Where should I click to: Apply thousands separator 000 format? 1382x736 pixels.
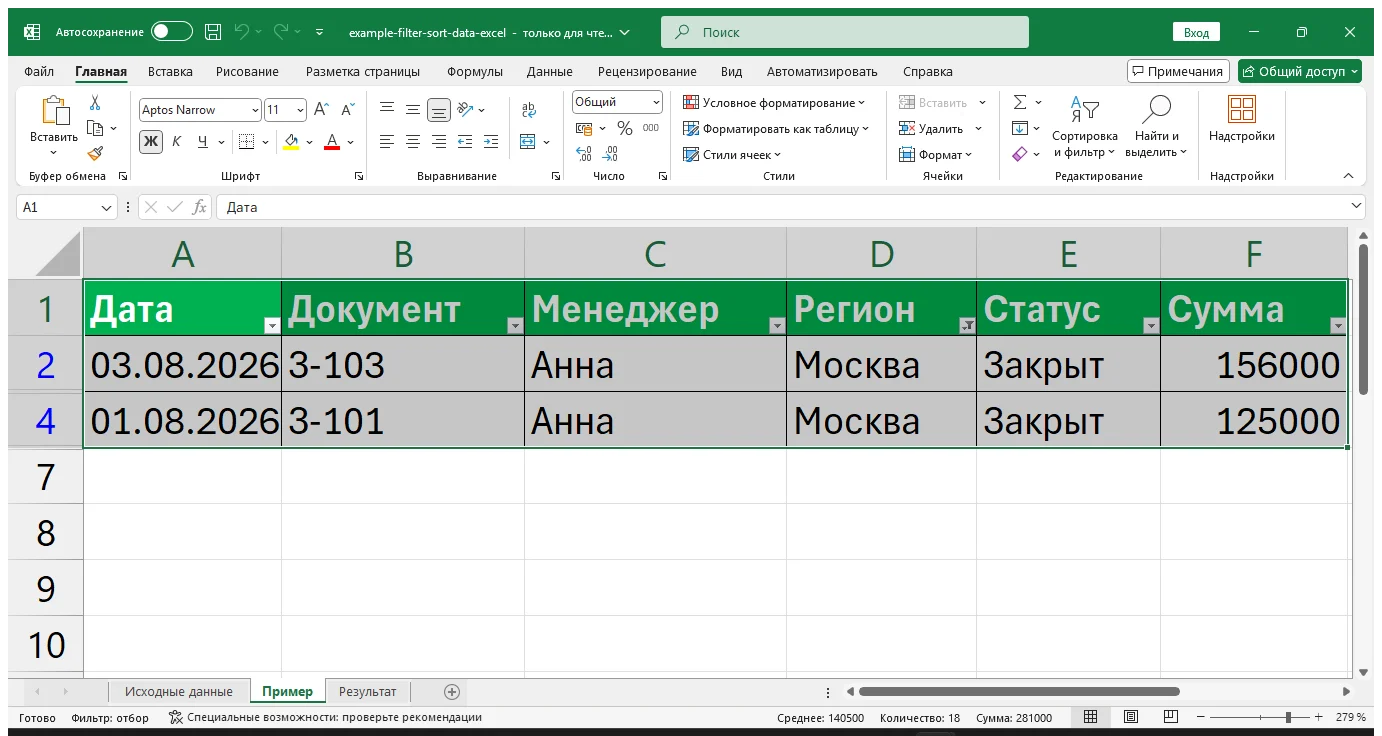[651, 128]
